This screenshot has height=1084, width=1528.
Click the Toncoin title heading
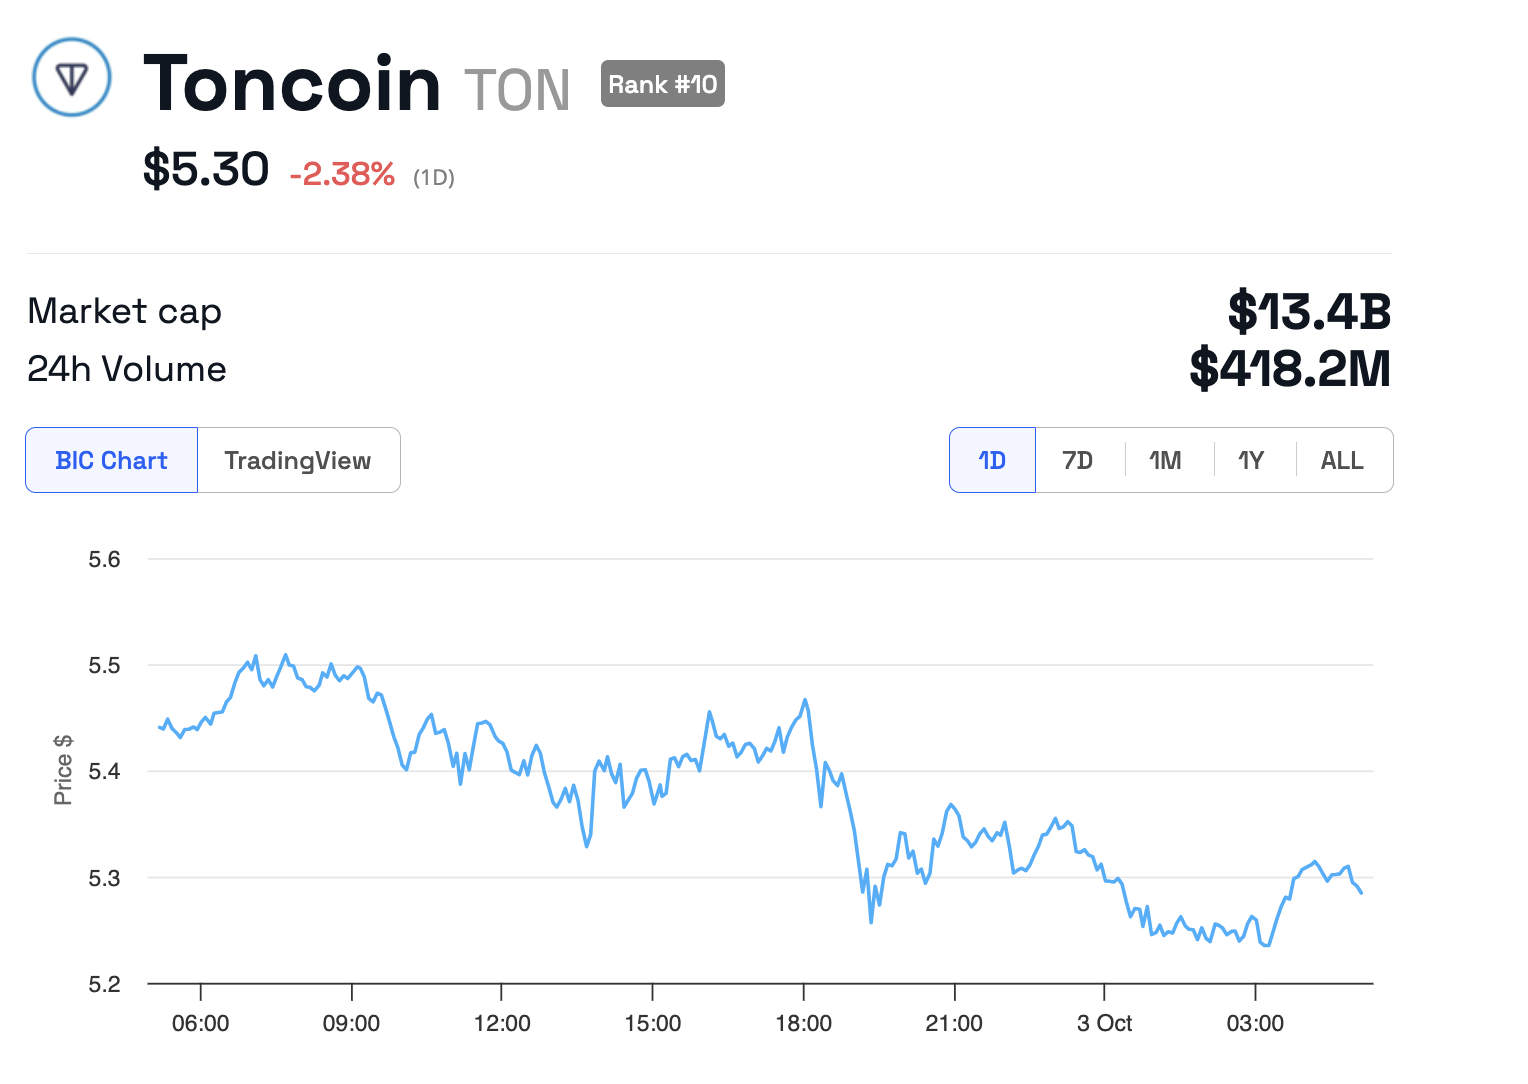[292, 84]
